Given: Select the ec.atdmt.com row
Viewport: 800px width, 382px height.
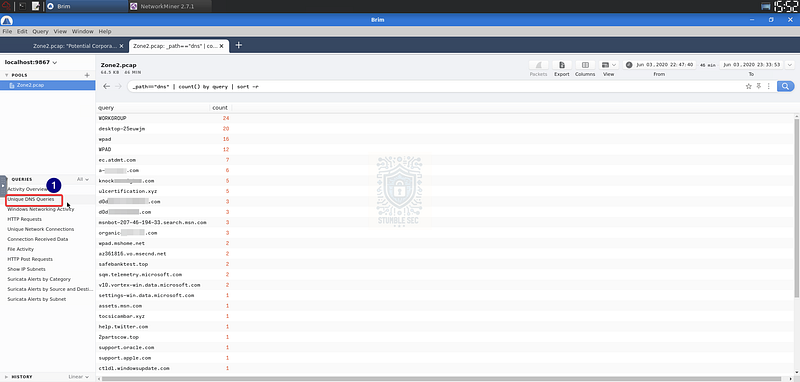Looking at the screenshot, I should (x=446, y=160).
